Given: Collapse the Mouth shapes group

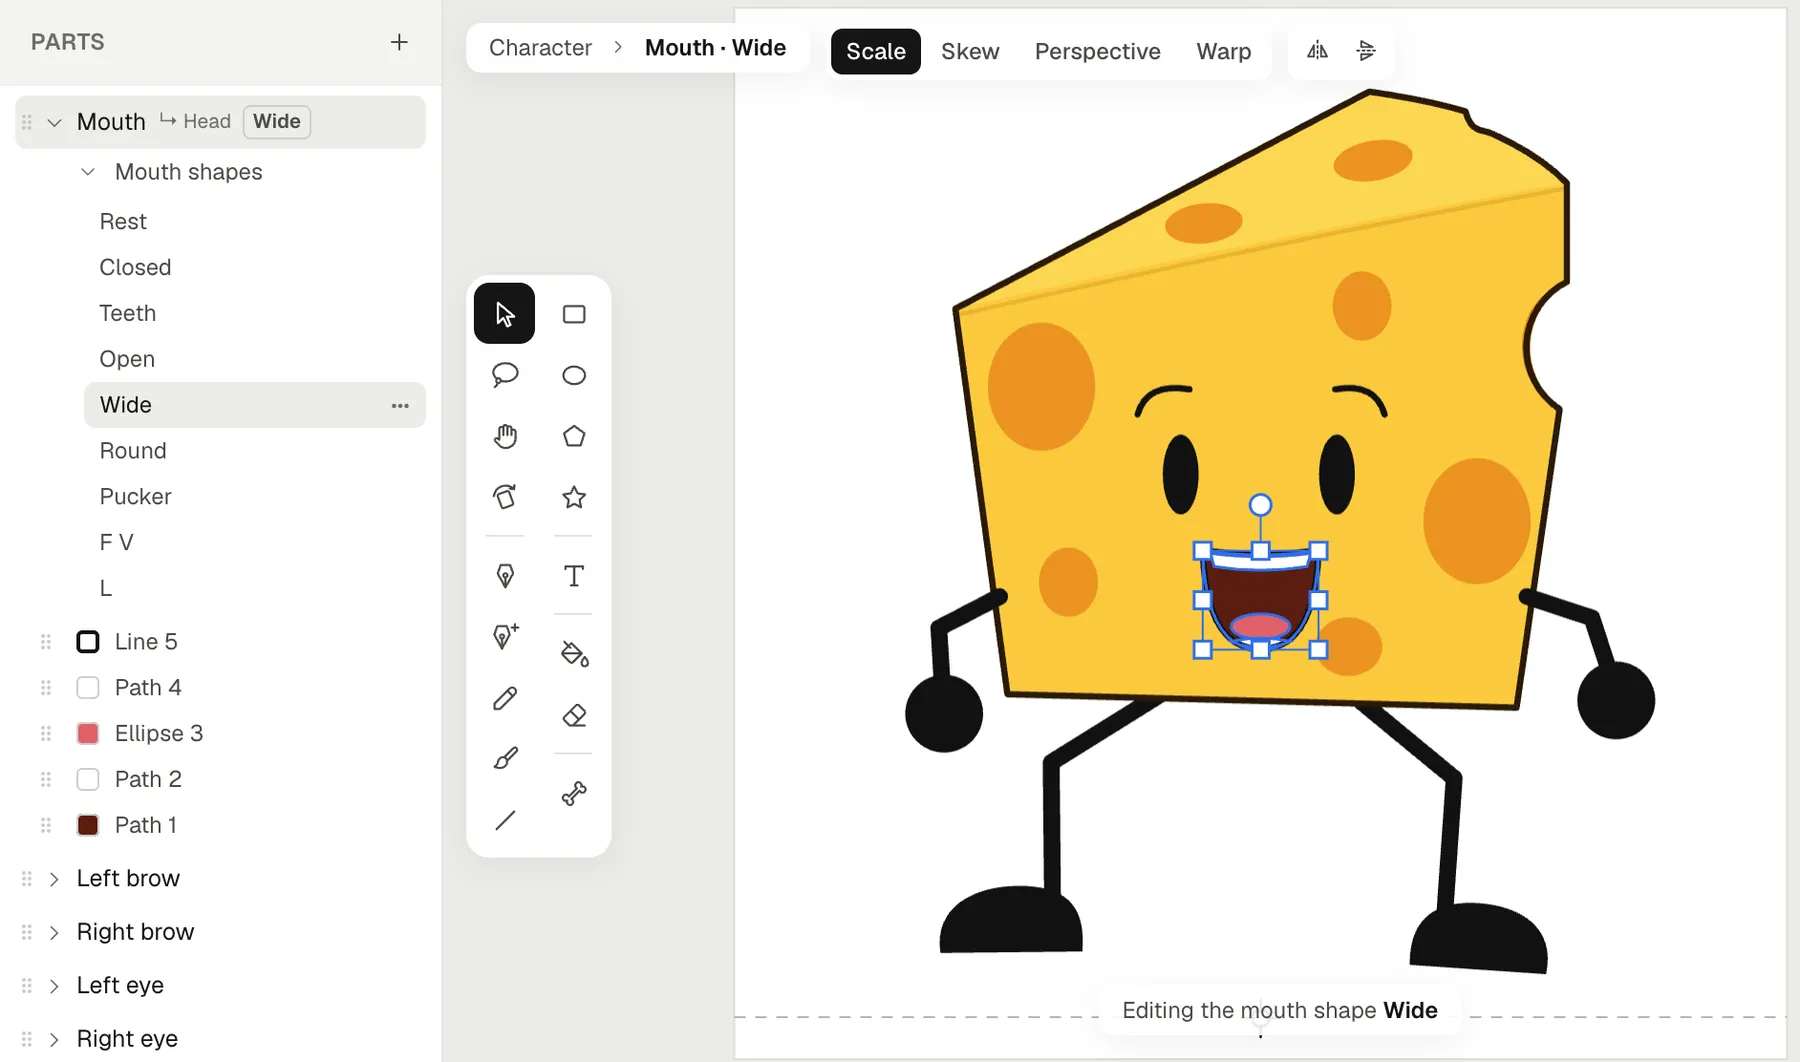Looking at the screenshot, I should click(x=88, y=172).
